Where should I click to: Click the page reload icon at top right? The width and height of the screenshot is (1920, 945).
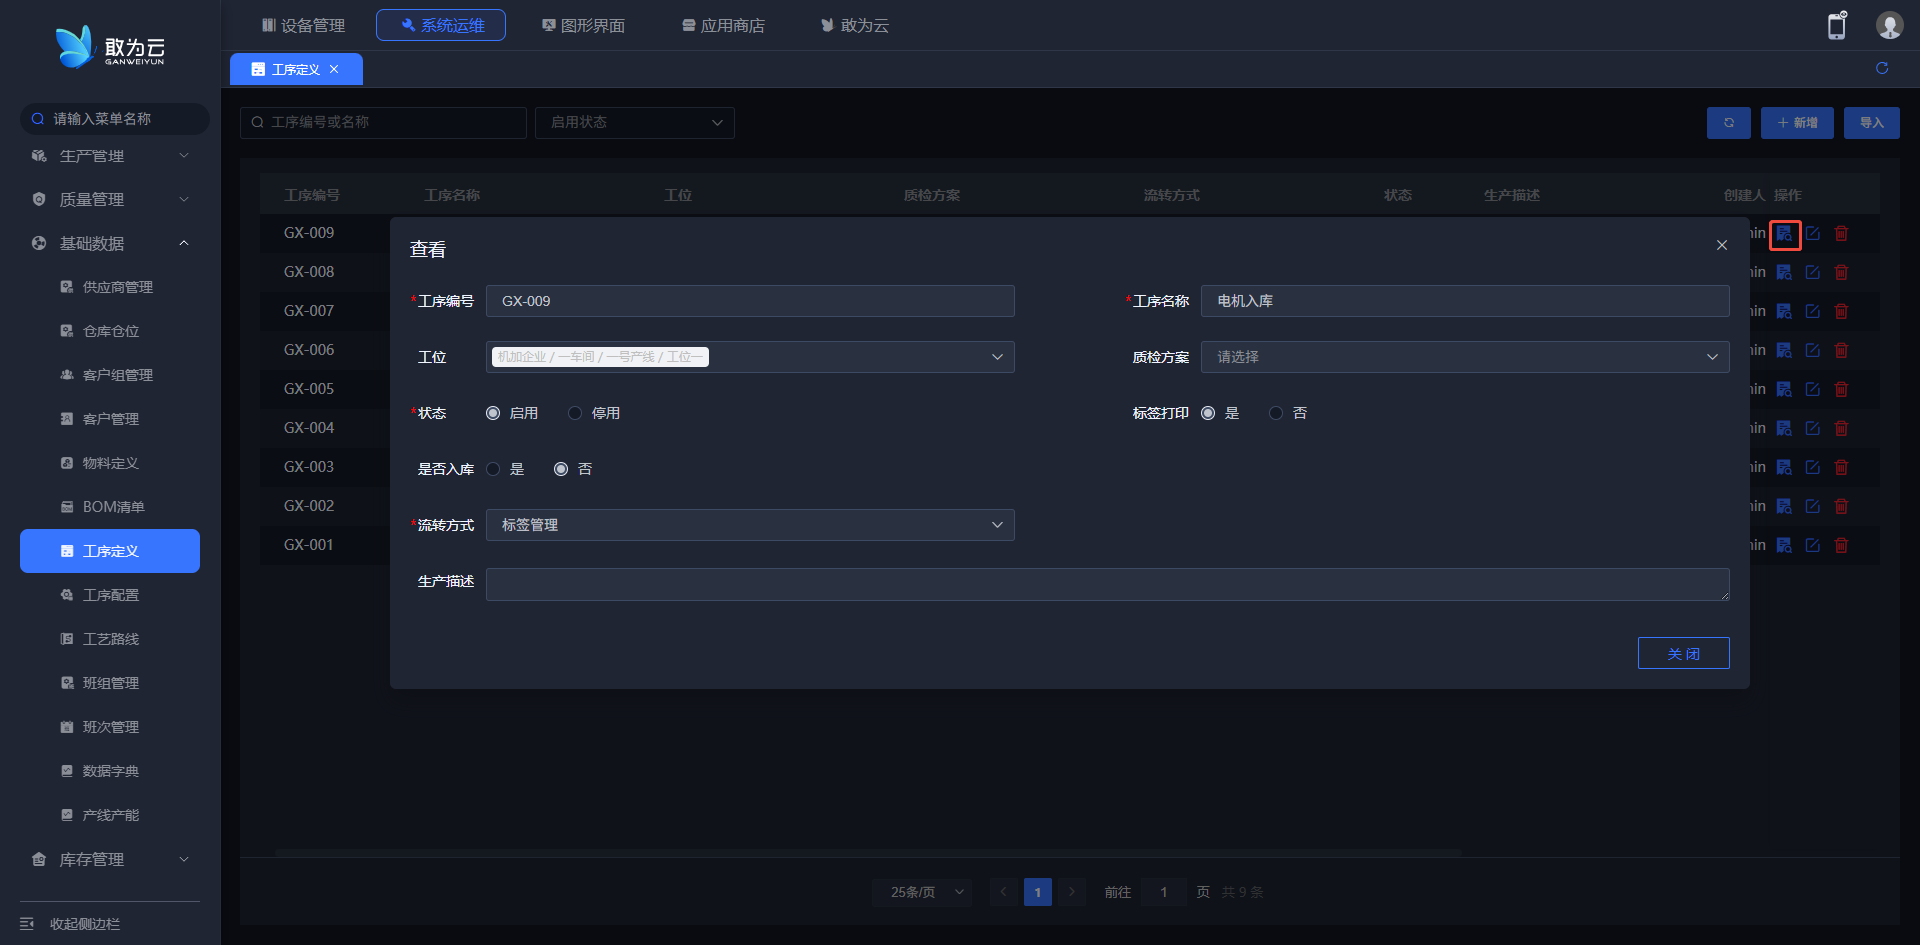(1882, 68)
